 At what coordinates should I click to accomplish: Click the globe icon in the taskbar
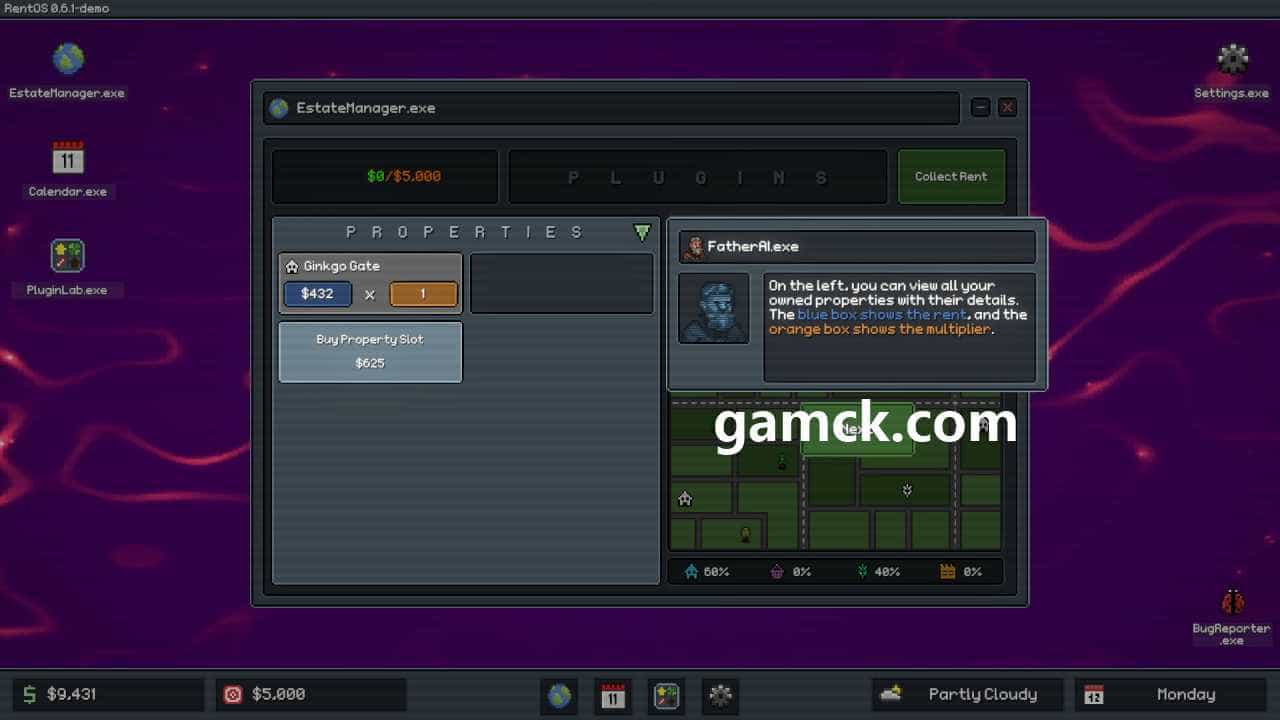[x=559, y=695]
